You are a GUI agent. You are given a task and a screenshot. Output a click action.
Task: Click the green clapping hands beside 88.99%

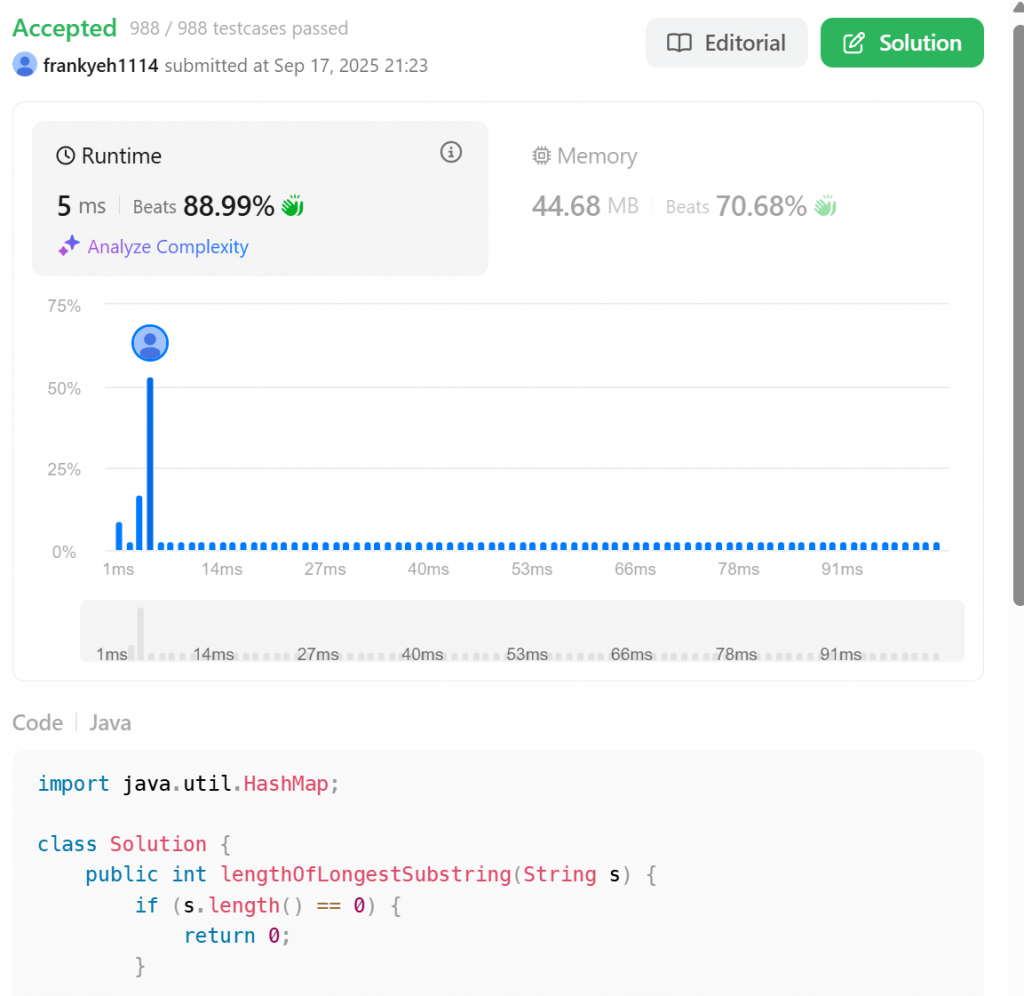[292, 207]
